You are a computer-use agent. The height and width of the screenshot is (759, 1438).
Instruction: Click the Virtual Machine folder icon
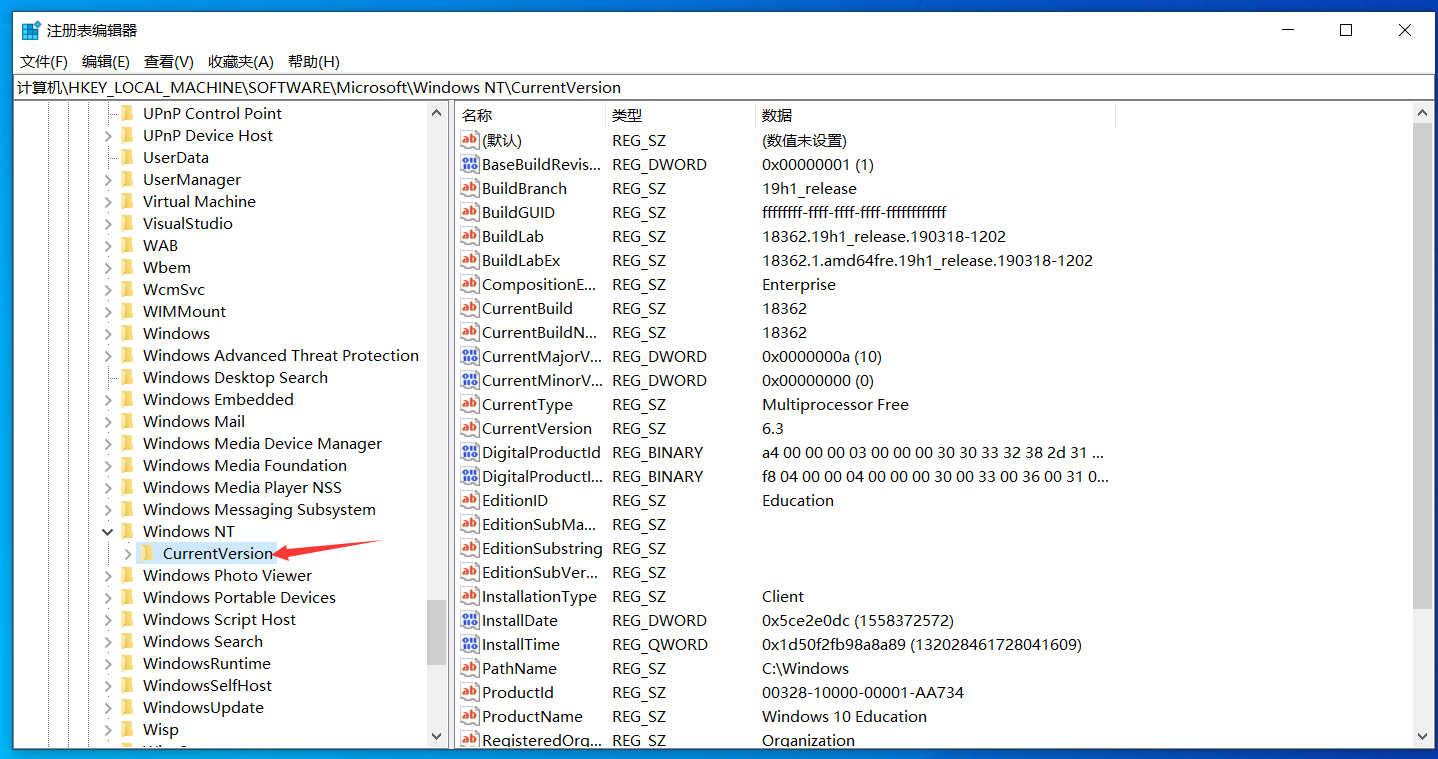click(x=127, y=201)
